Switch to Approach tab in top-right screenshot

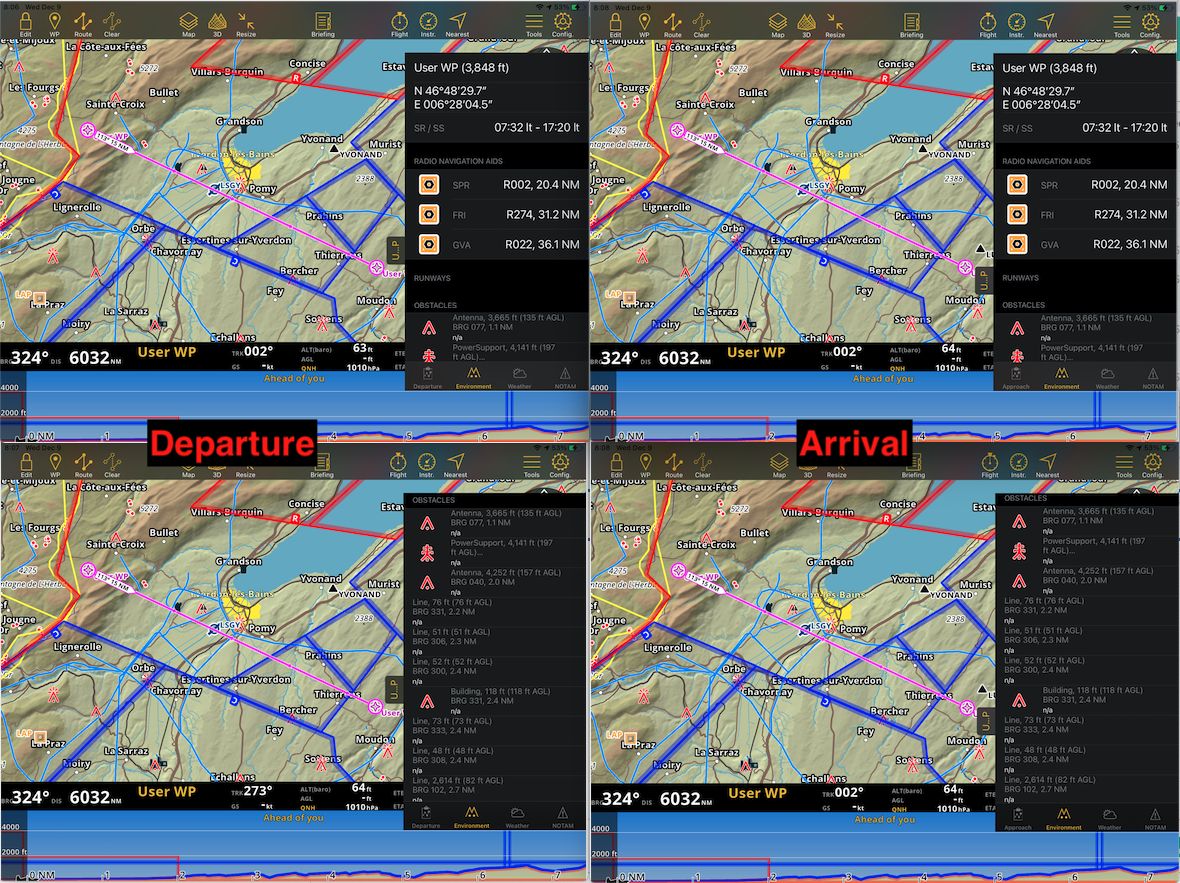pyautogui.click(x=1016, y=376)
